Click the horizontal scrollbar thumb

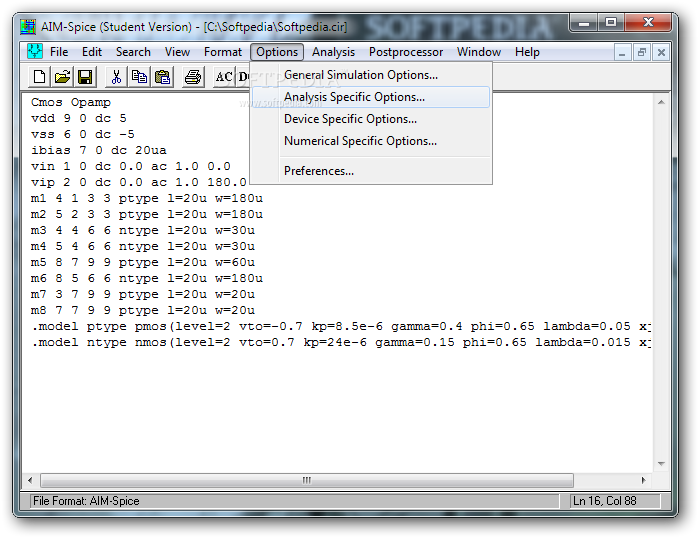307,481
